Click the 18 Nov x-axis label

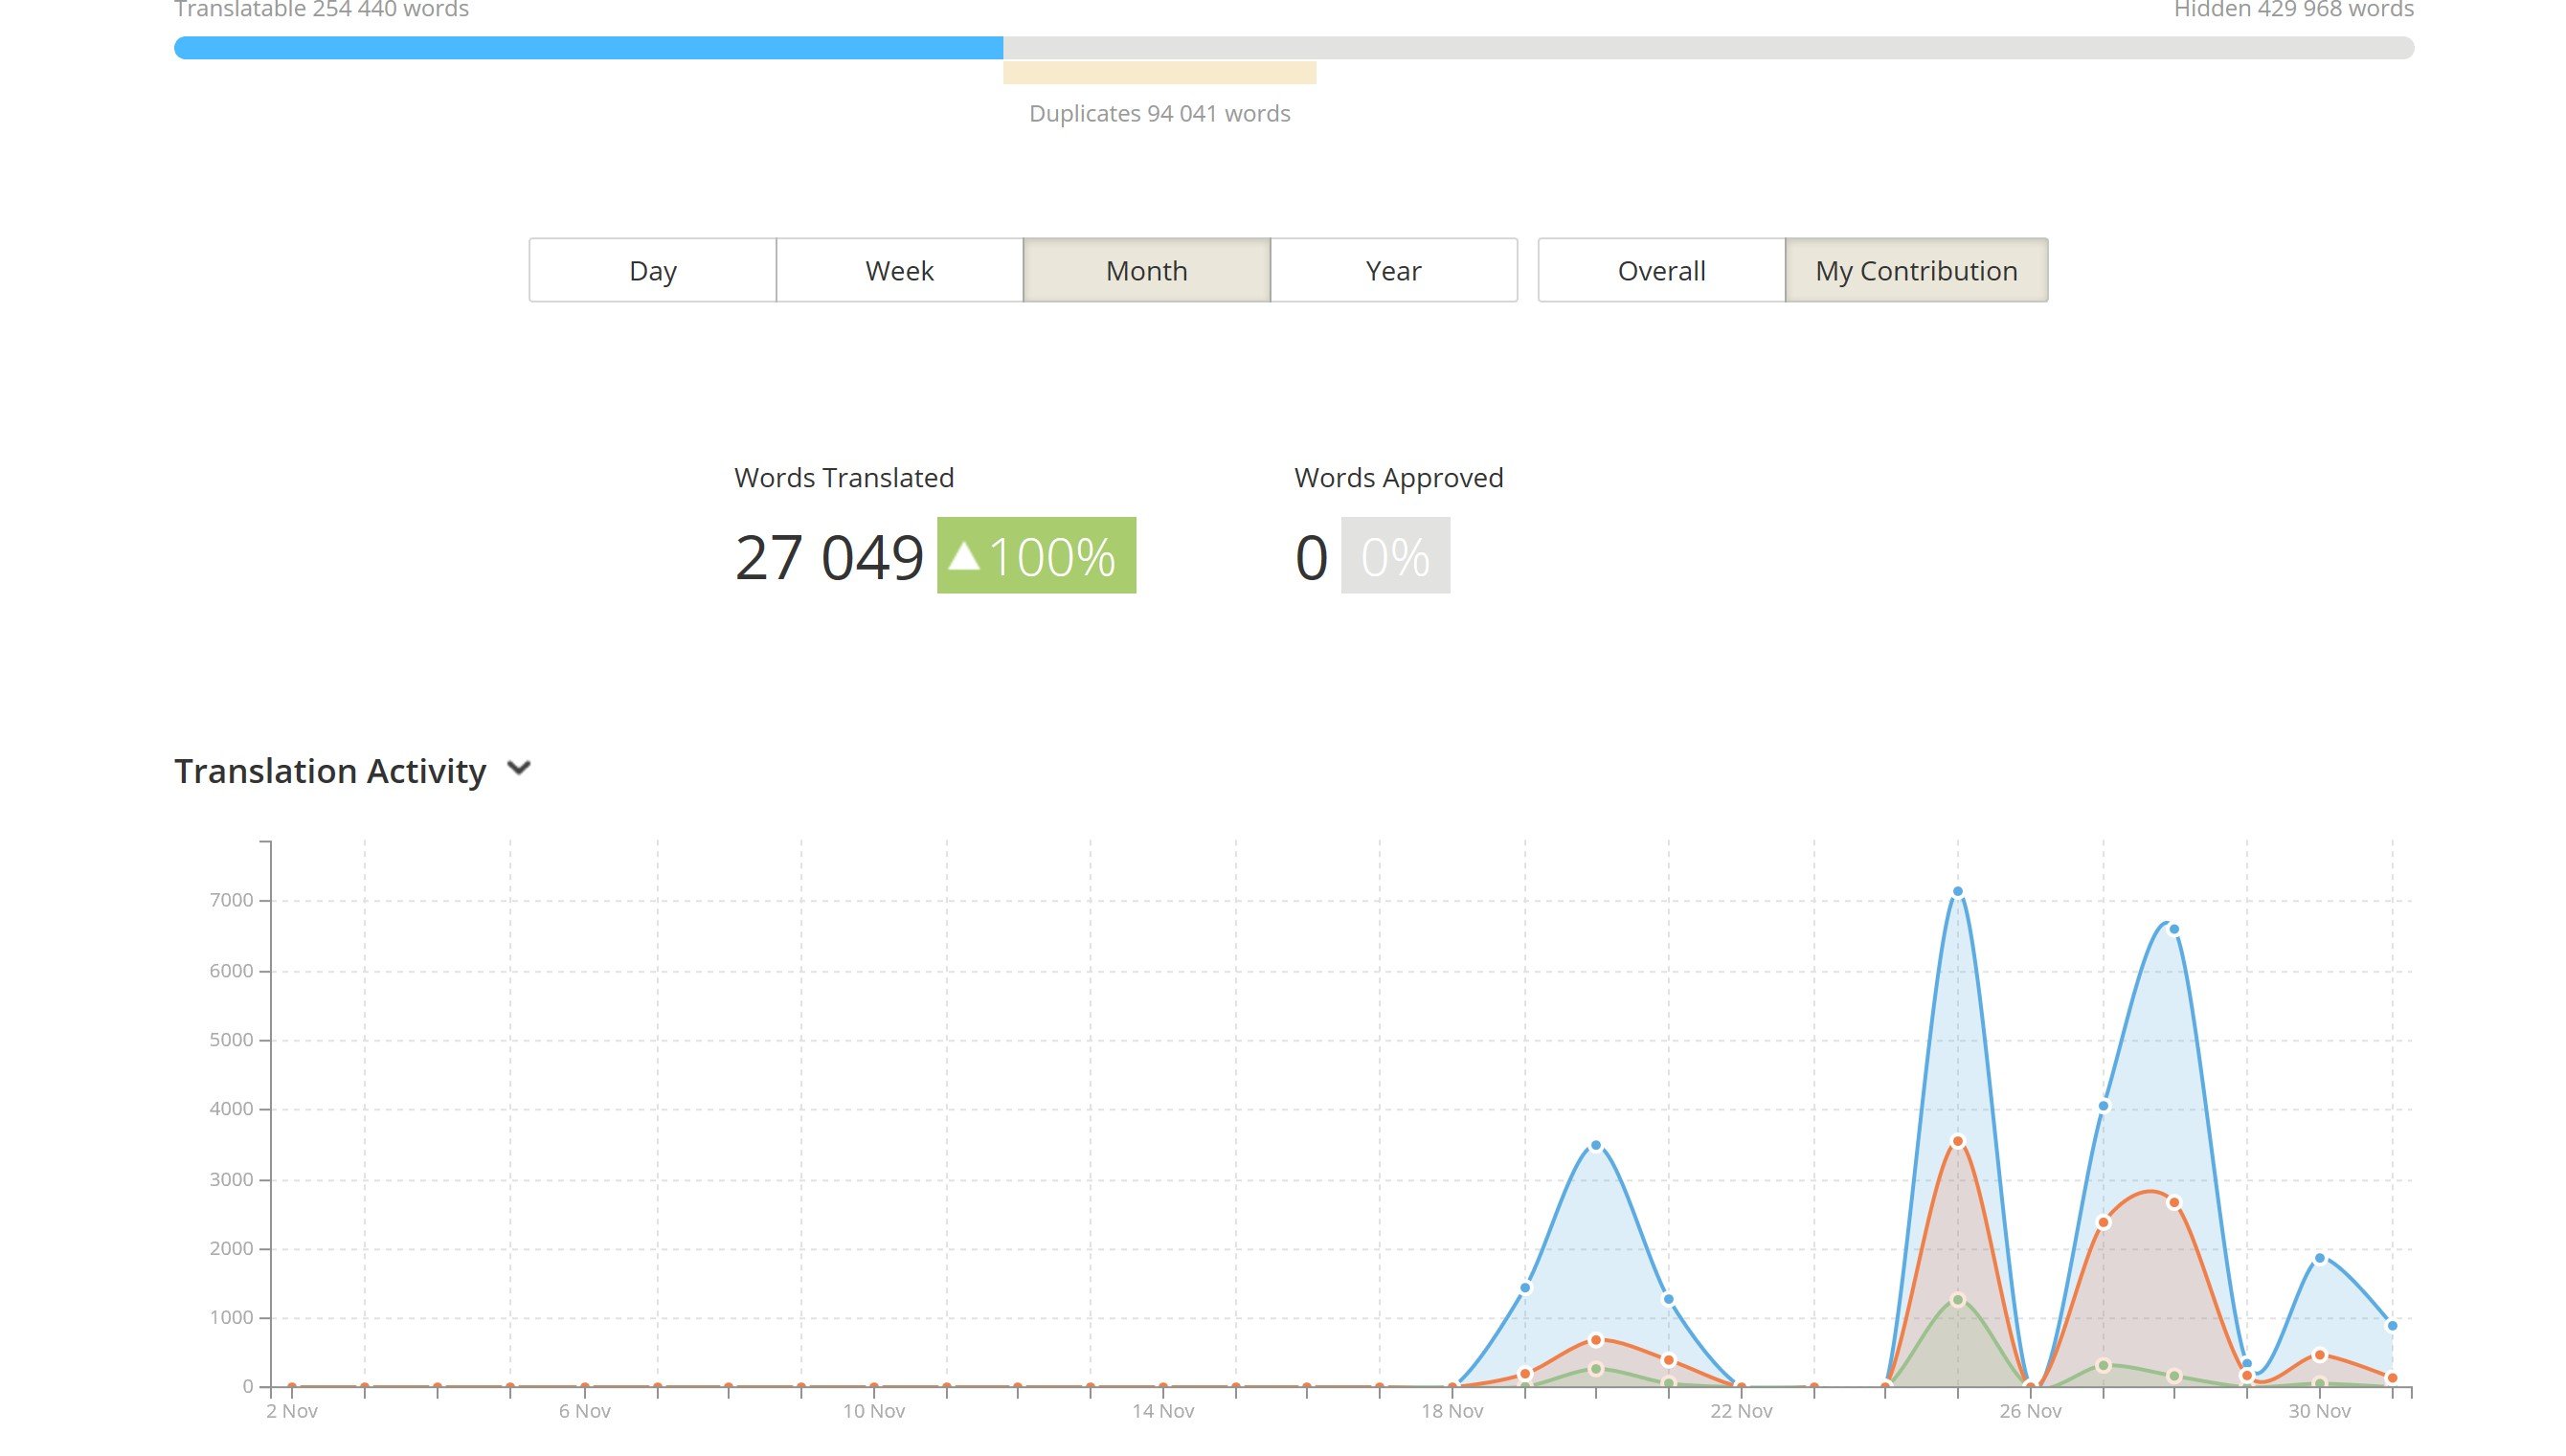[1452, 1411]
